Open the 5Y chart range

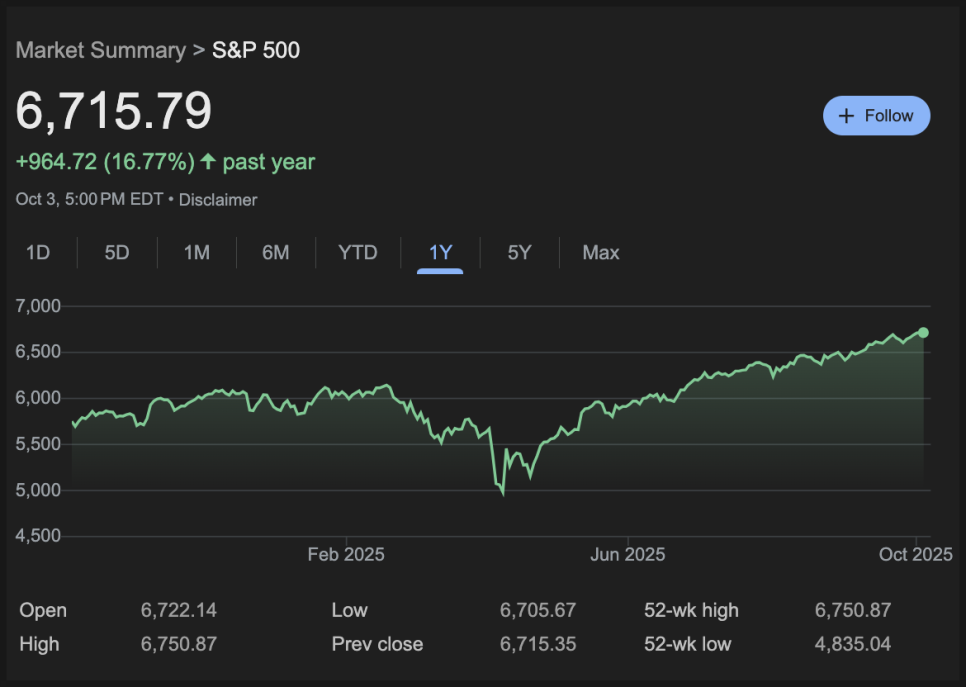pos(519,253)
